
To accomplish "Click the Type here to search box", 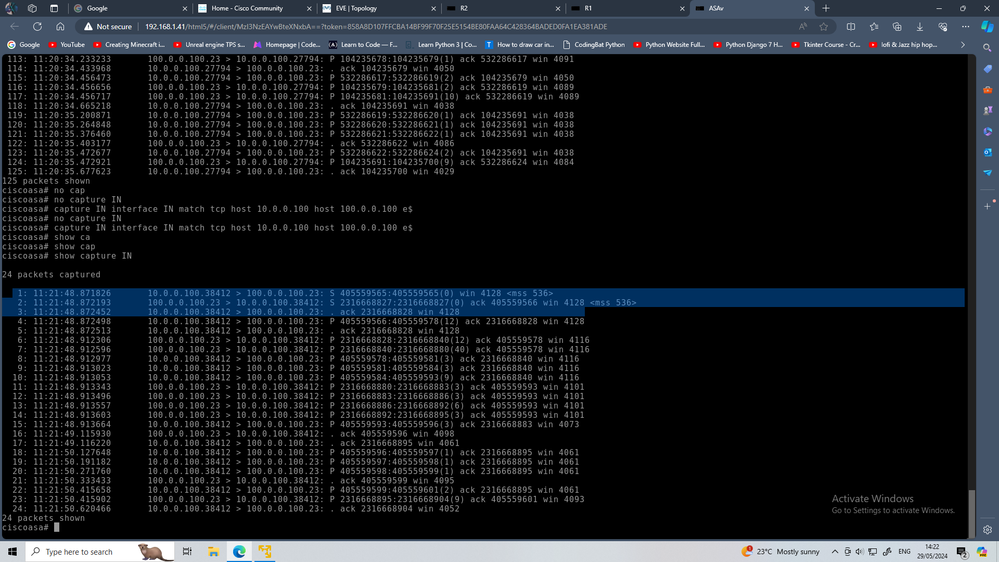I will (x=100, y=551).
